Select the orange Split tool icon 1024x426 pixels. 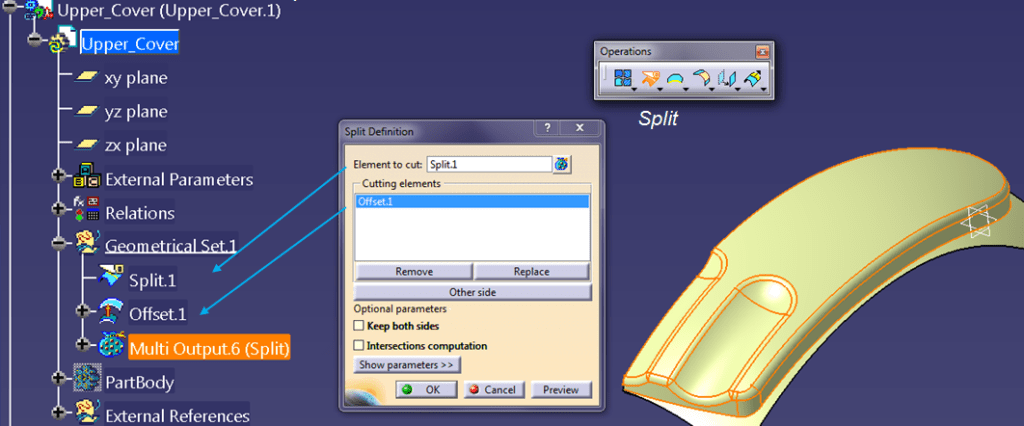650,78
